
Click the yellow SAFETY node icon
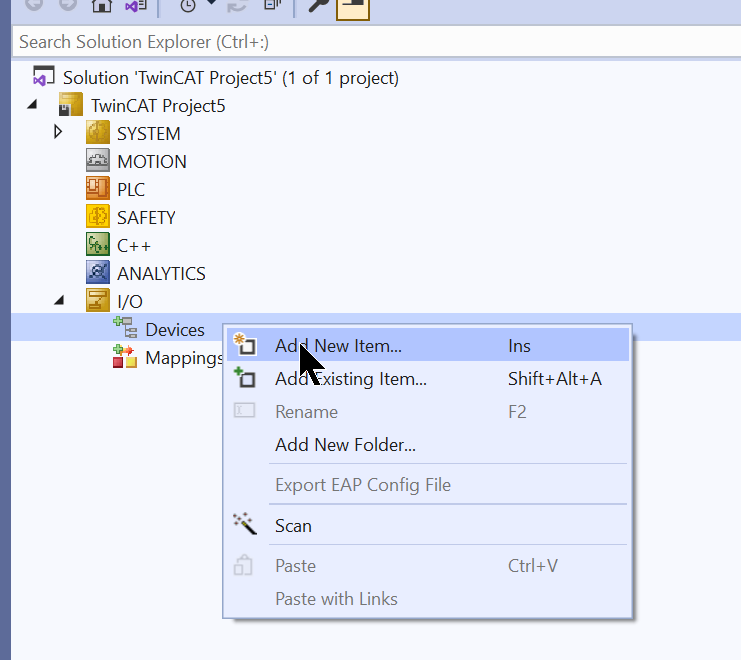coord(98,216)
